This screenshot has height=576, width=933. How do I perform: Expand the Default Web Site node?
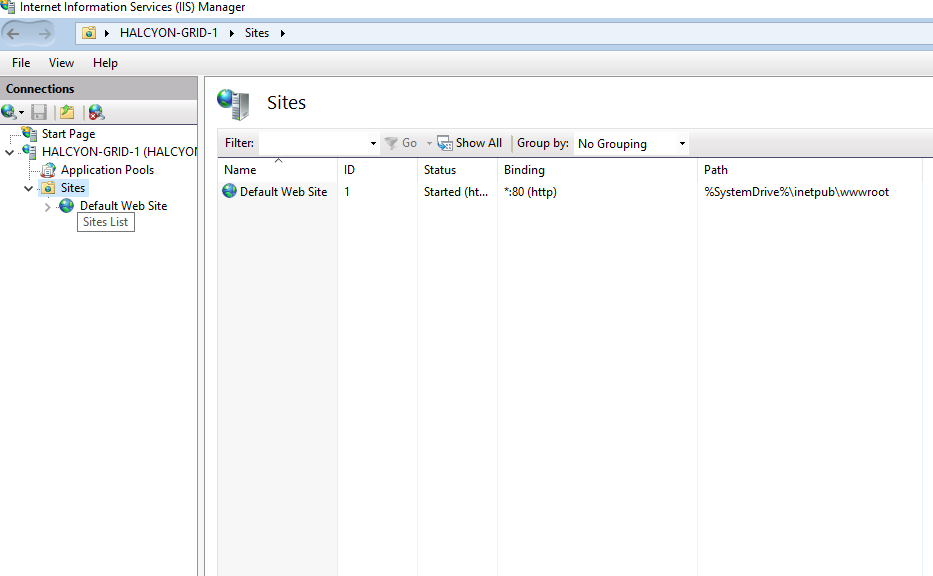coord(48,207)
